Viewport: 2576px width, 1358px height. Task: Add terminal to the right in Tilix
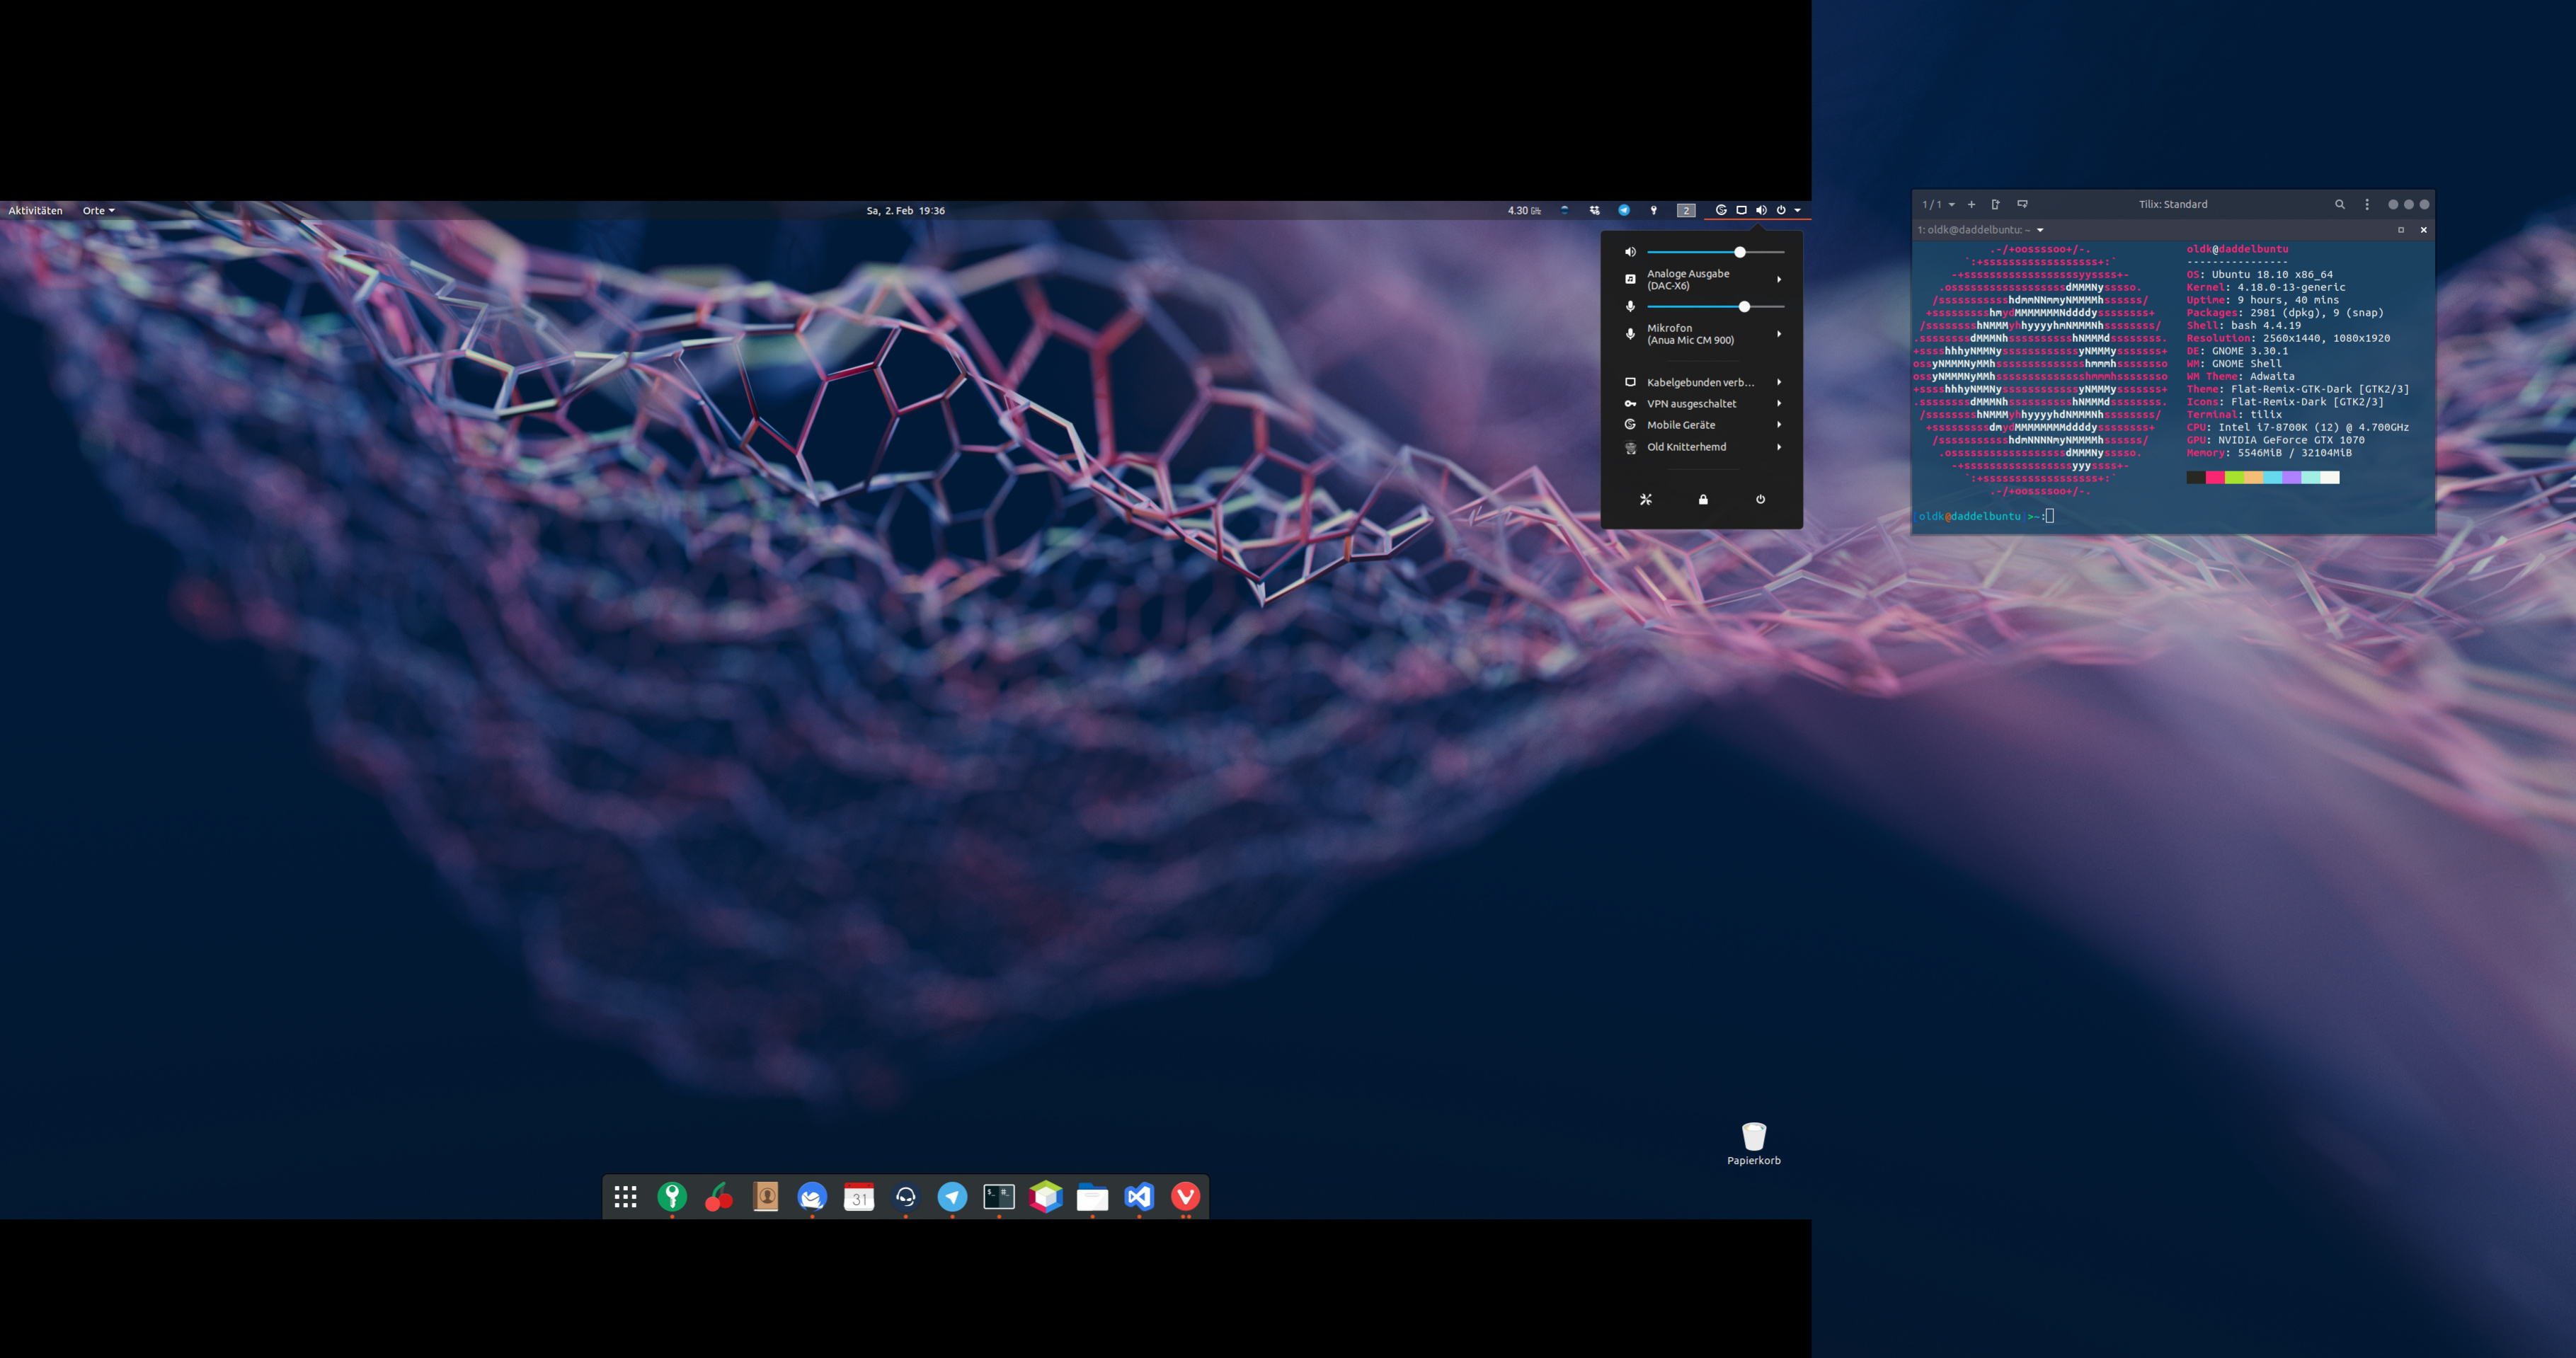[x=1996, y=204]
